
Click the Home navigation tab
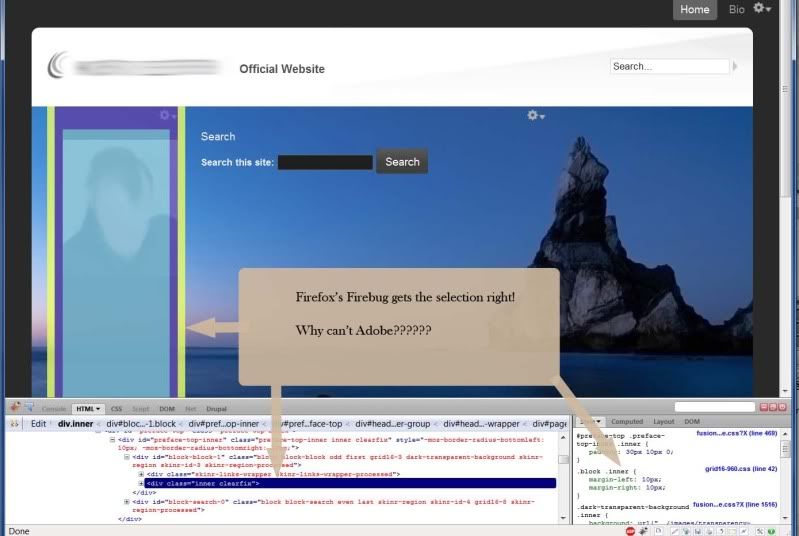click(x=694, y=10)
